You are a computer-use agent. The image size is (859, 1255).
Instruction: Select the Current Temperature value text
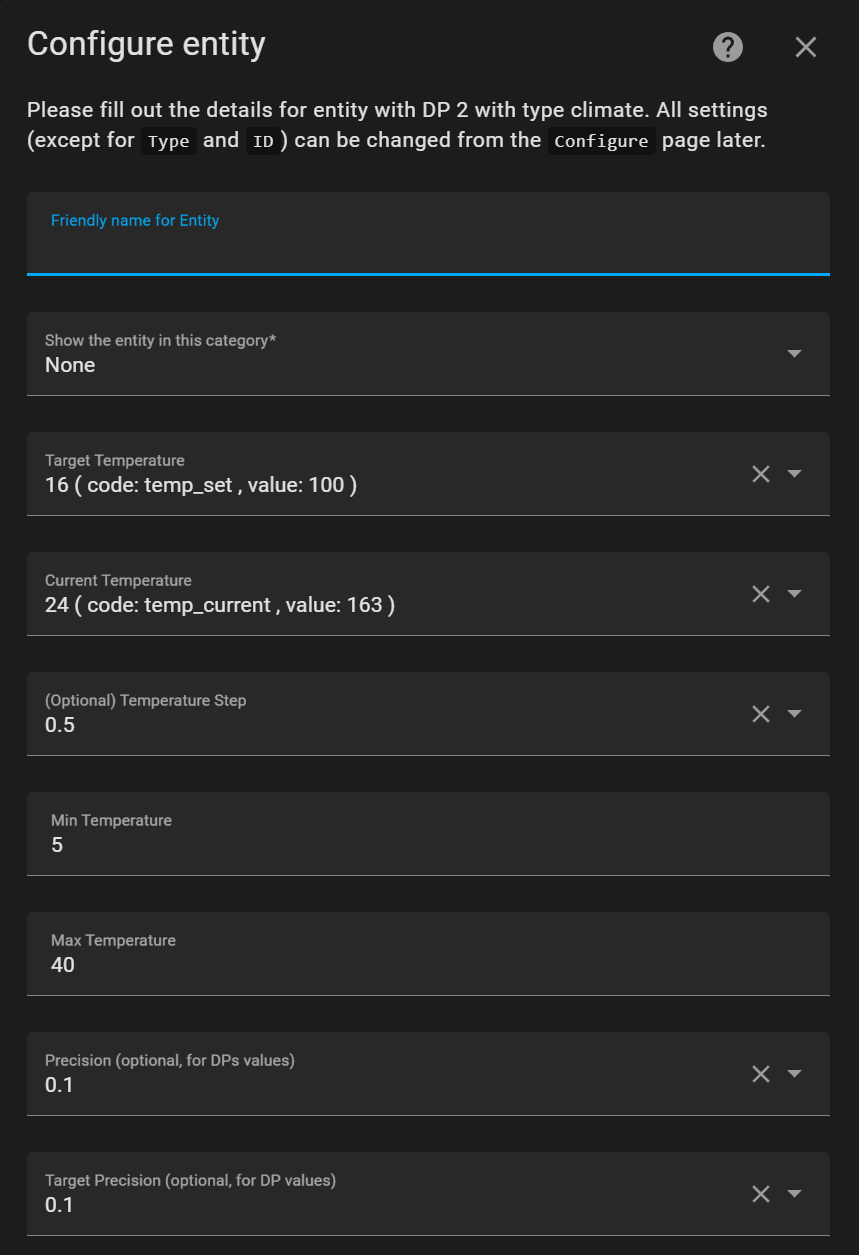click(x=220, y=606)
